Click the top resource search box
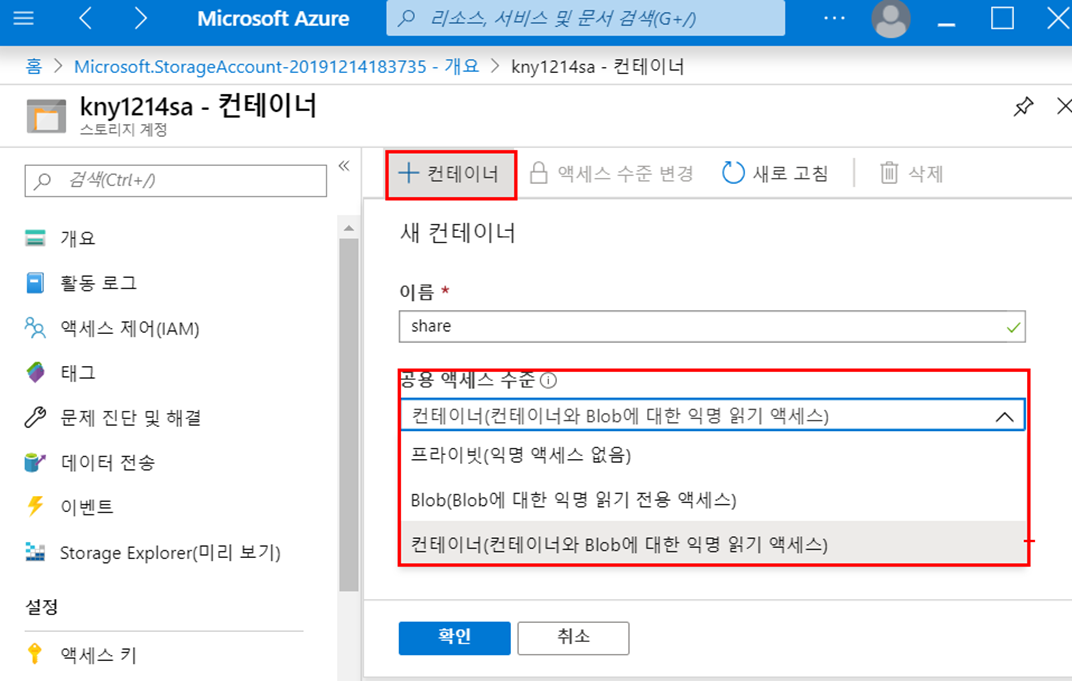Image resolution: width=1072 pixels, height=681 pixels. pyautogui.click(x=585, y=18)
